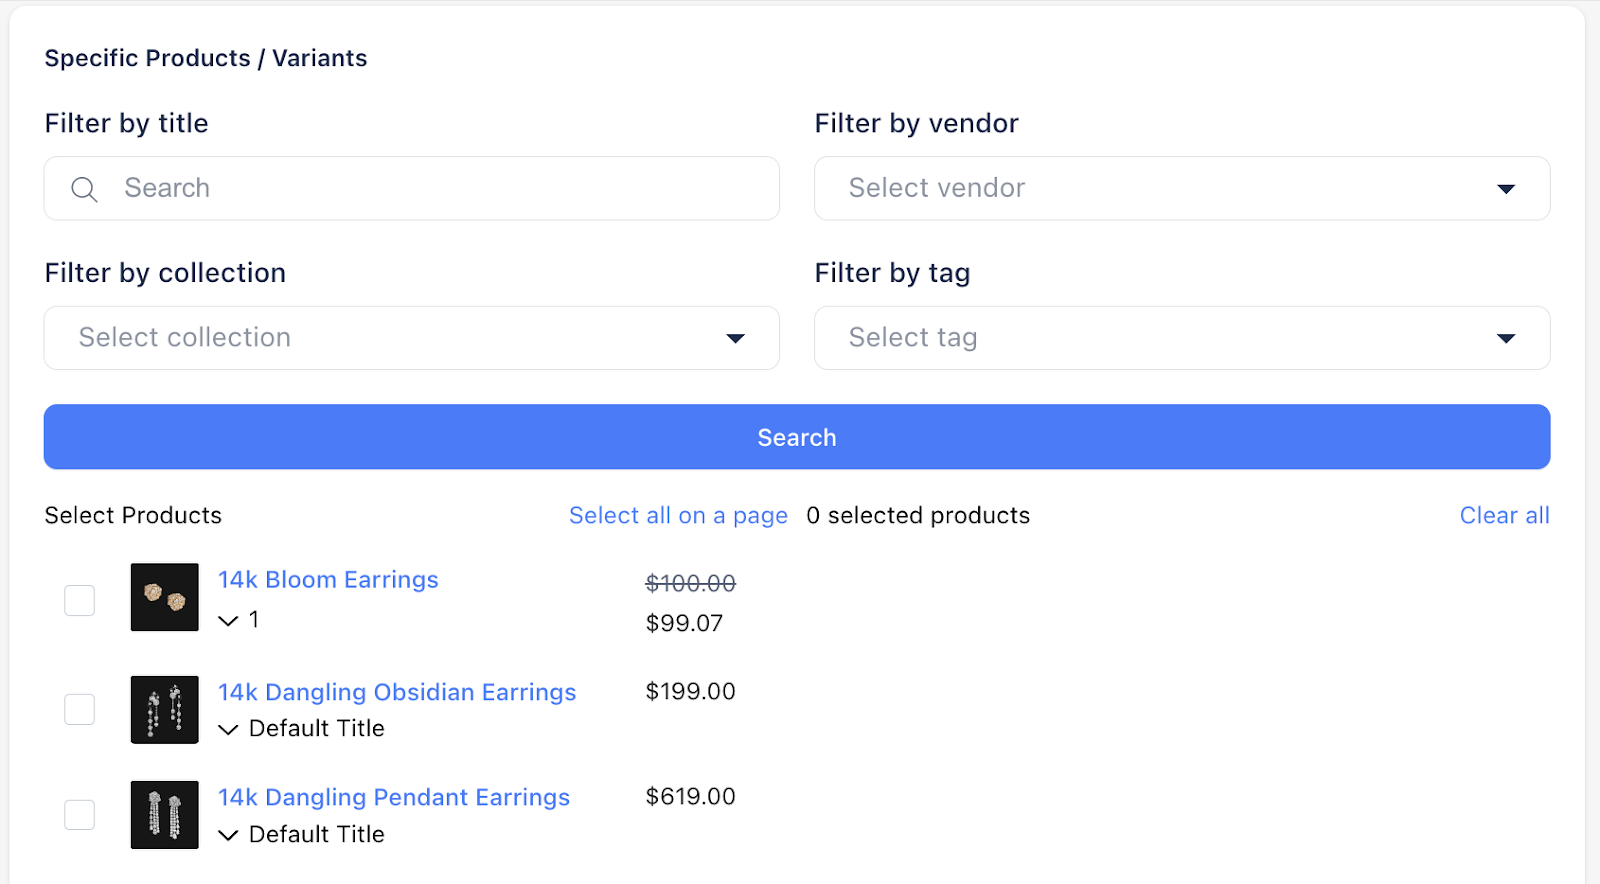Click the 14k Dangling Pendant Earrings thumbnail
This screenshot has width=1600, height=884.
click(164, 815)
